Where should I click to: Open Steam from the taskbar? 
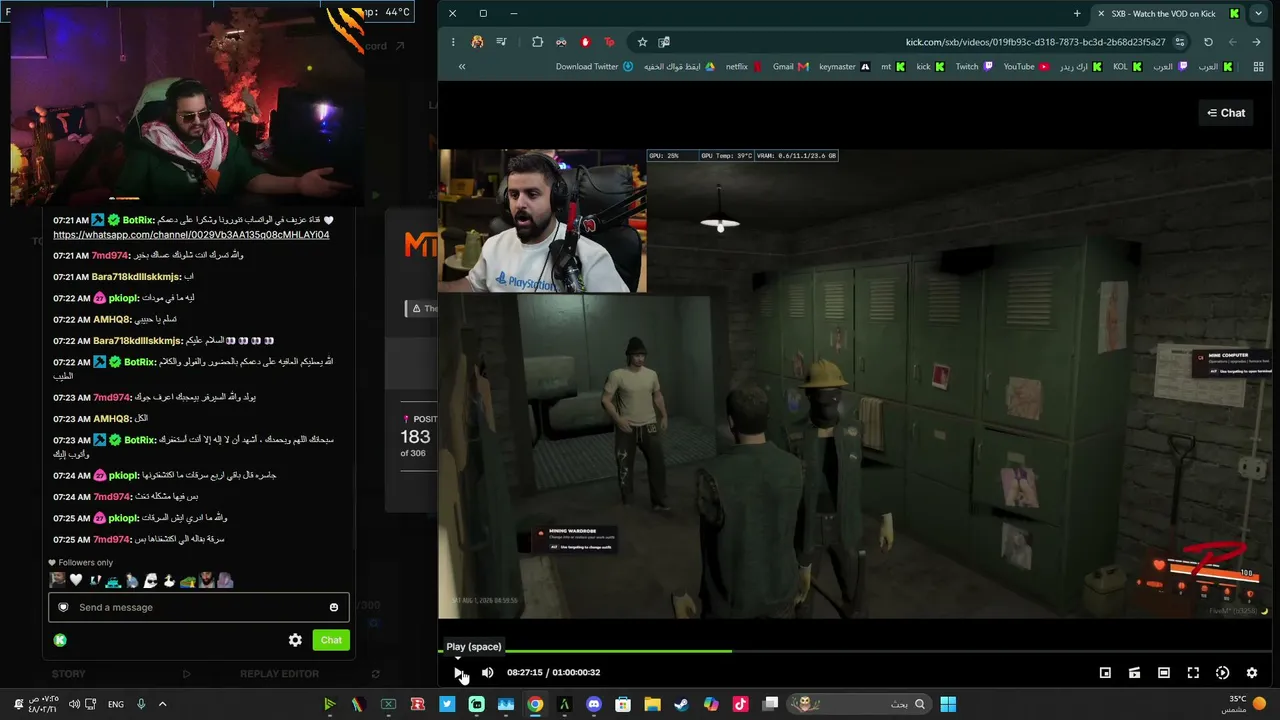click(x=681, y=704)
